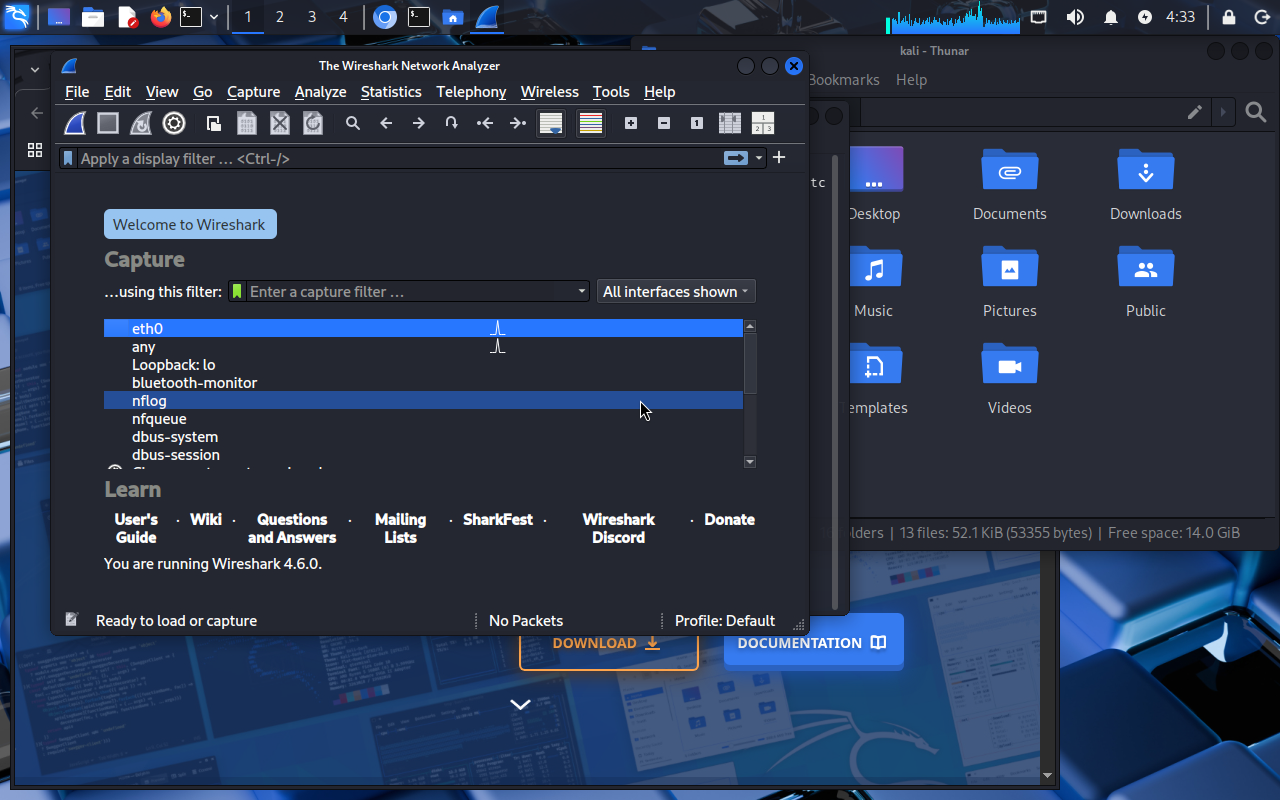This screenshot has width=1280, height=800.
Task: Open capture options gear icon
Action: pos(174,123)
